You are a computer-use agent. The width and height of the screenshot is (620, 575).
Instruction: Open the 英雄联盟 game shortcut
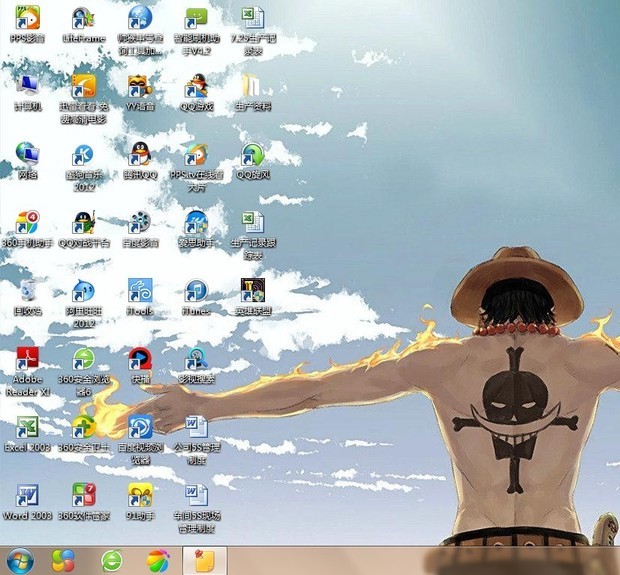tap(252, 291)
